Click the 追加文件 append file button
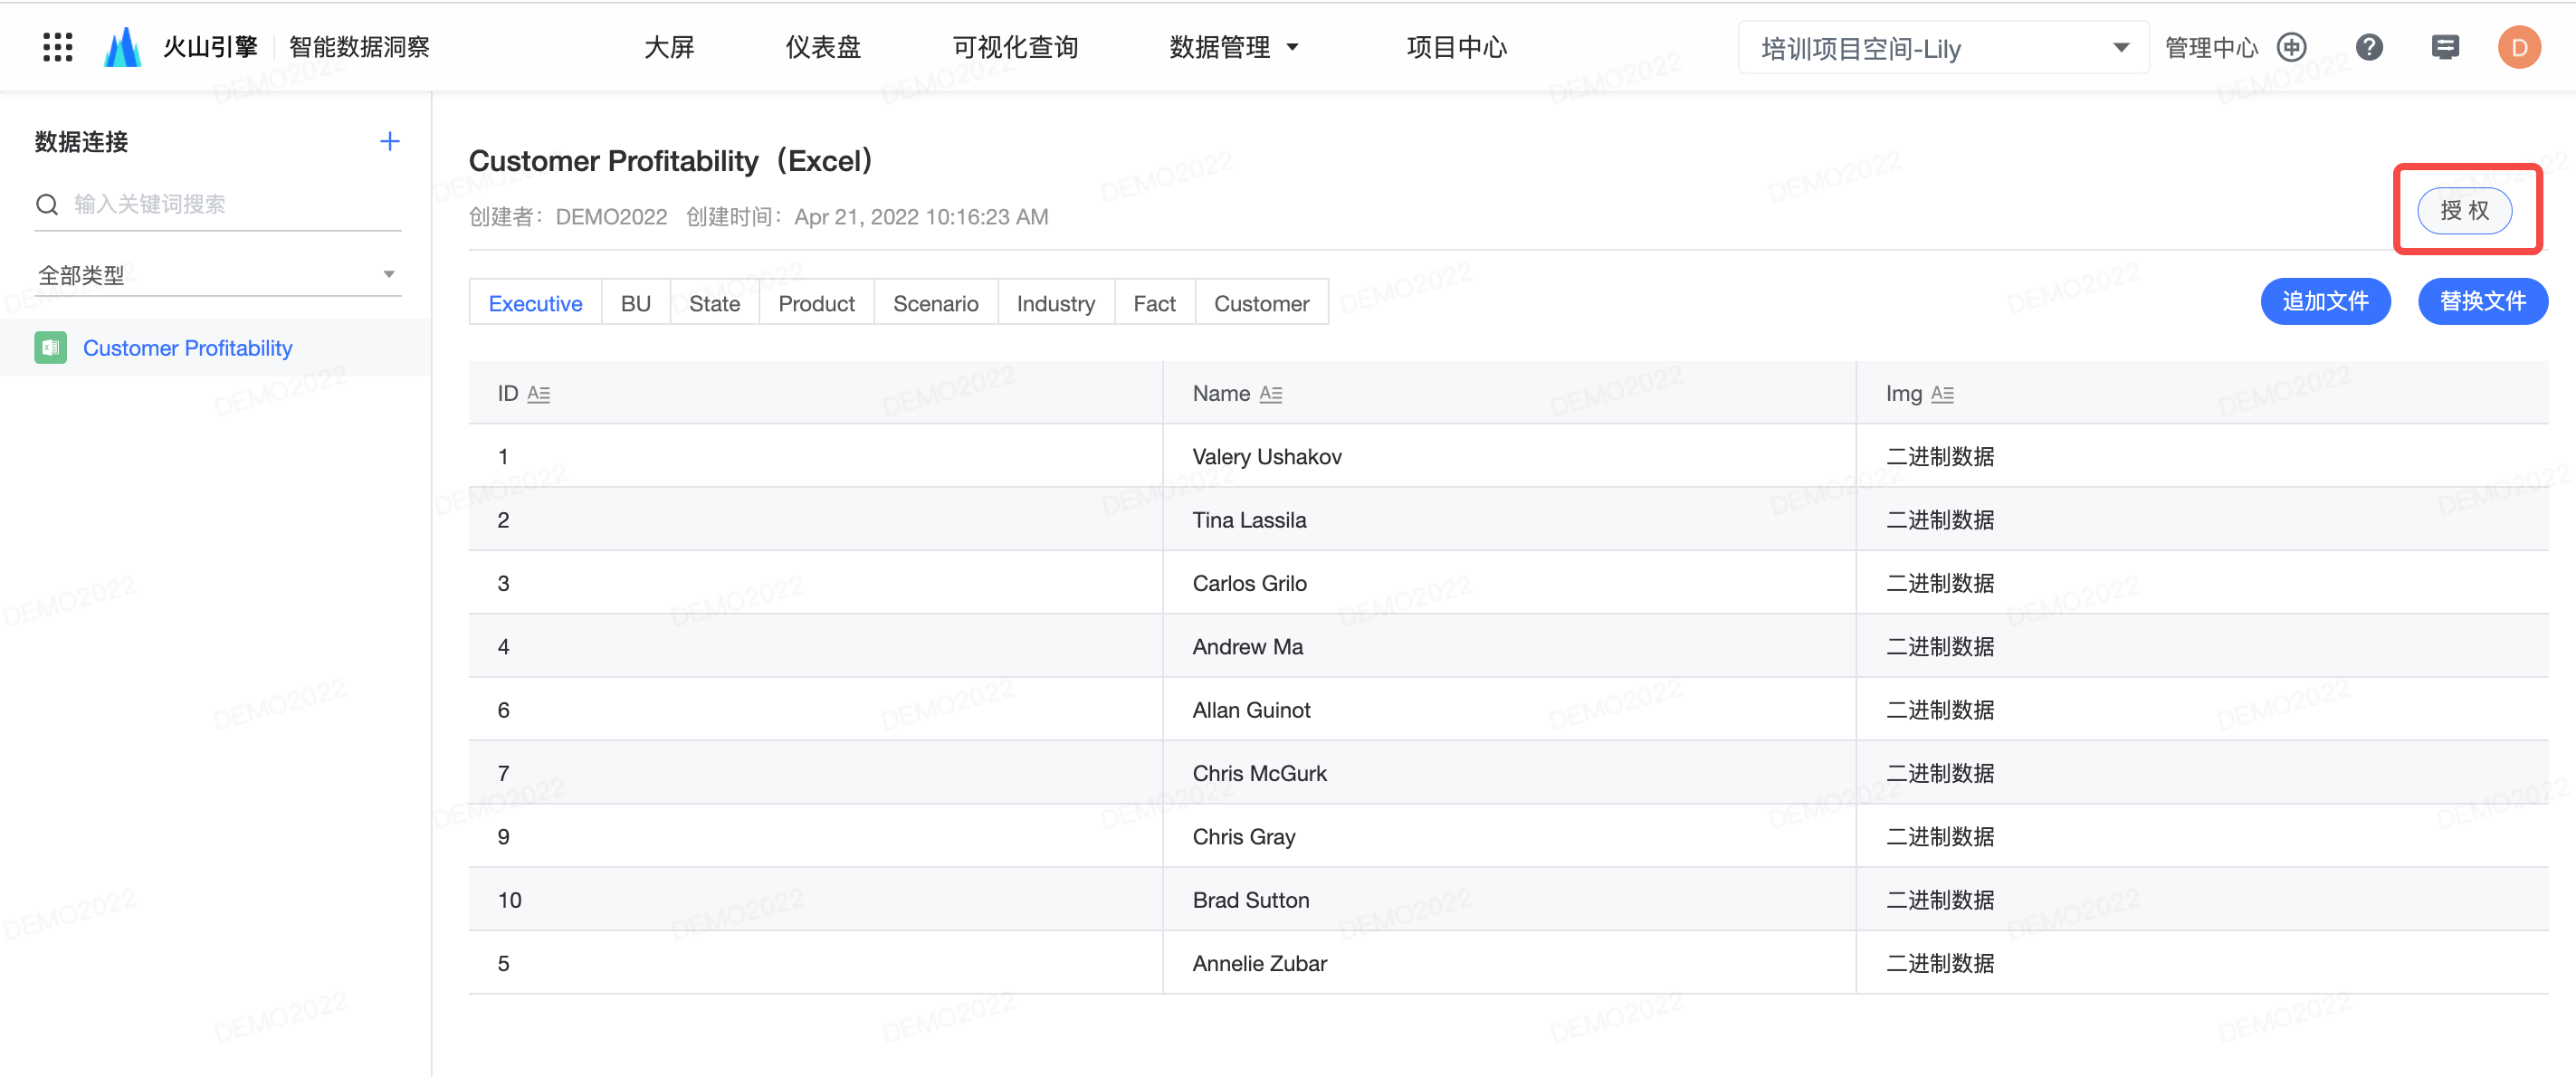 pos(2324,301)
